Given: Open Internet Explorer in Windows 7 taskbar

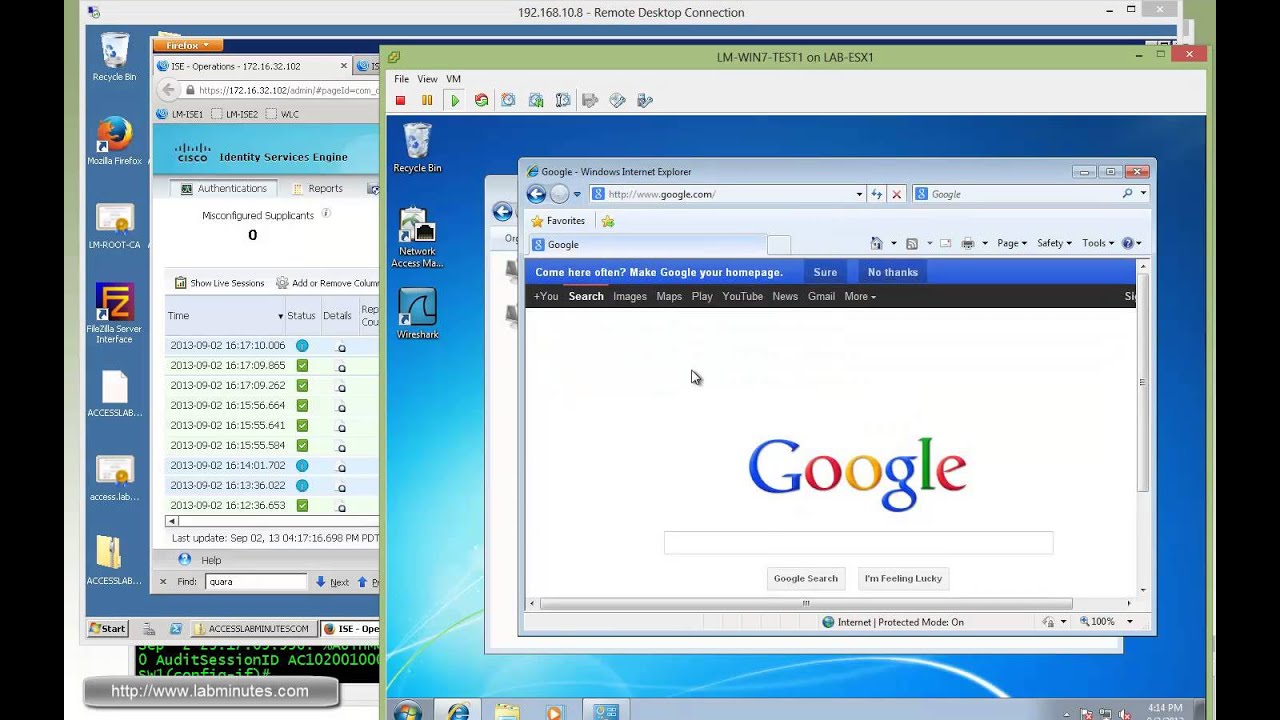Looking at the screenshot, I should [x=458, y=711].
